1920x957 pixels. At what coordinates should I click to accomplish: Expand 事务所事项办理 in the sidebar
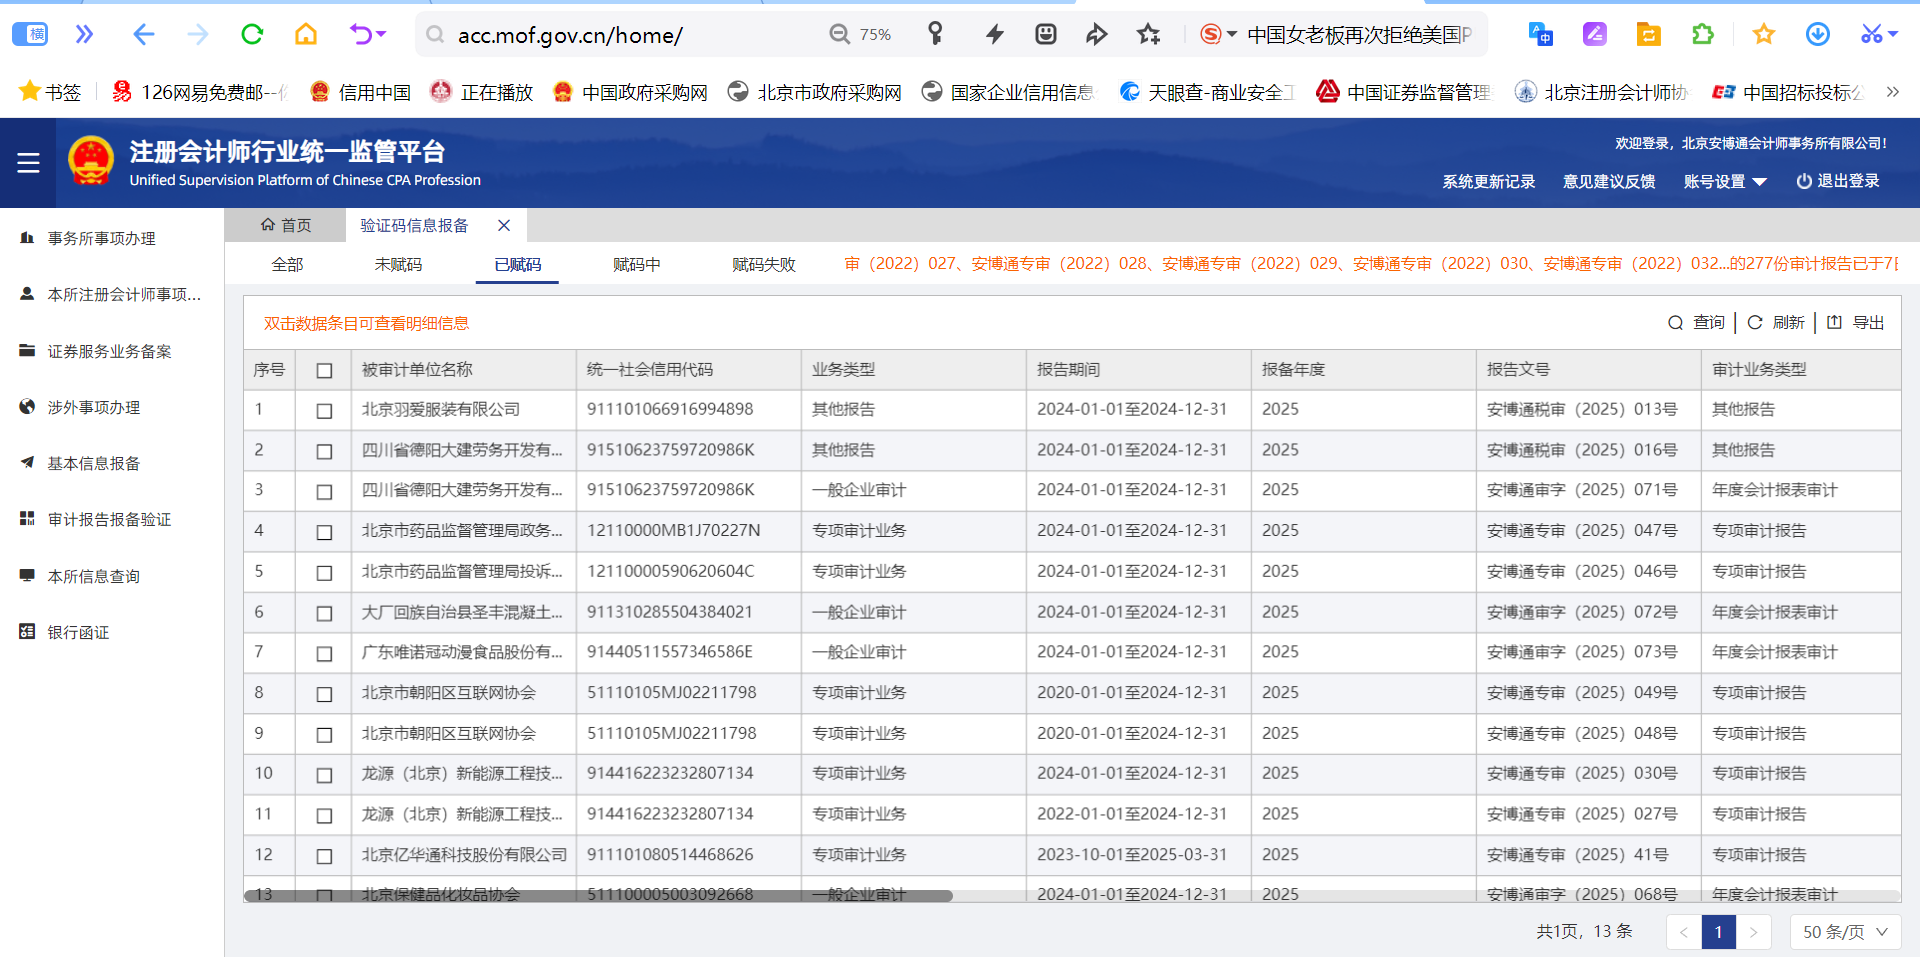pyautogui.click(x=102, y=239)
